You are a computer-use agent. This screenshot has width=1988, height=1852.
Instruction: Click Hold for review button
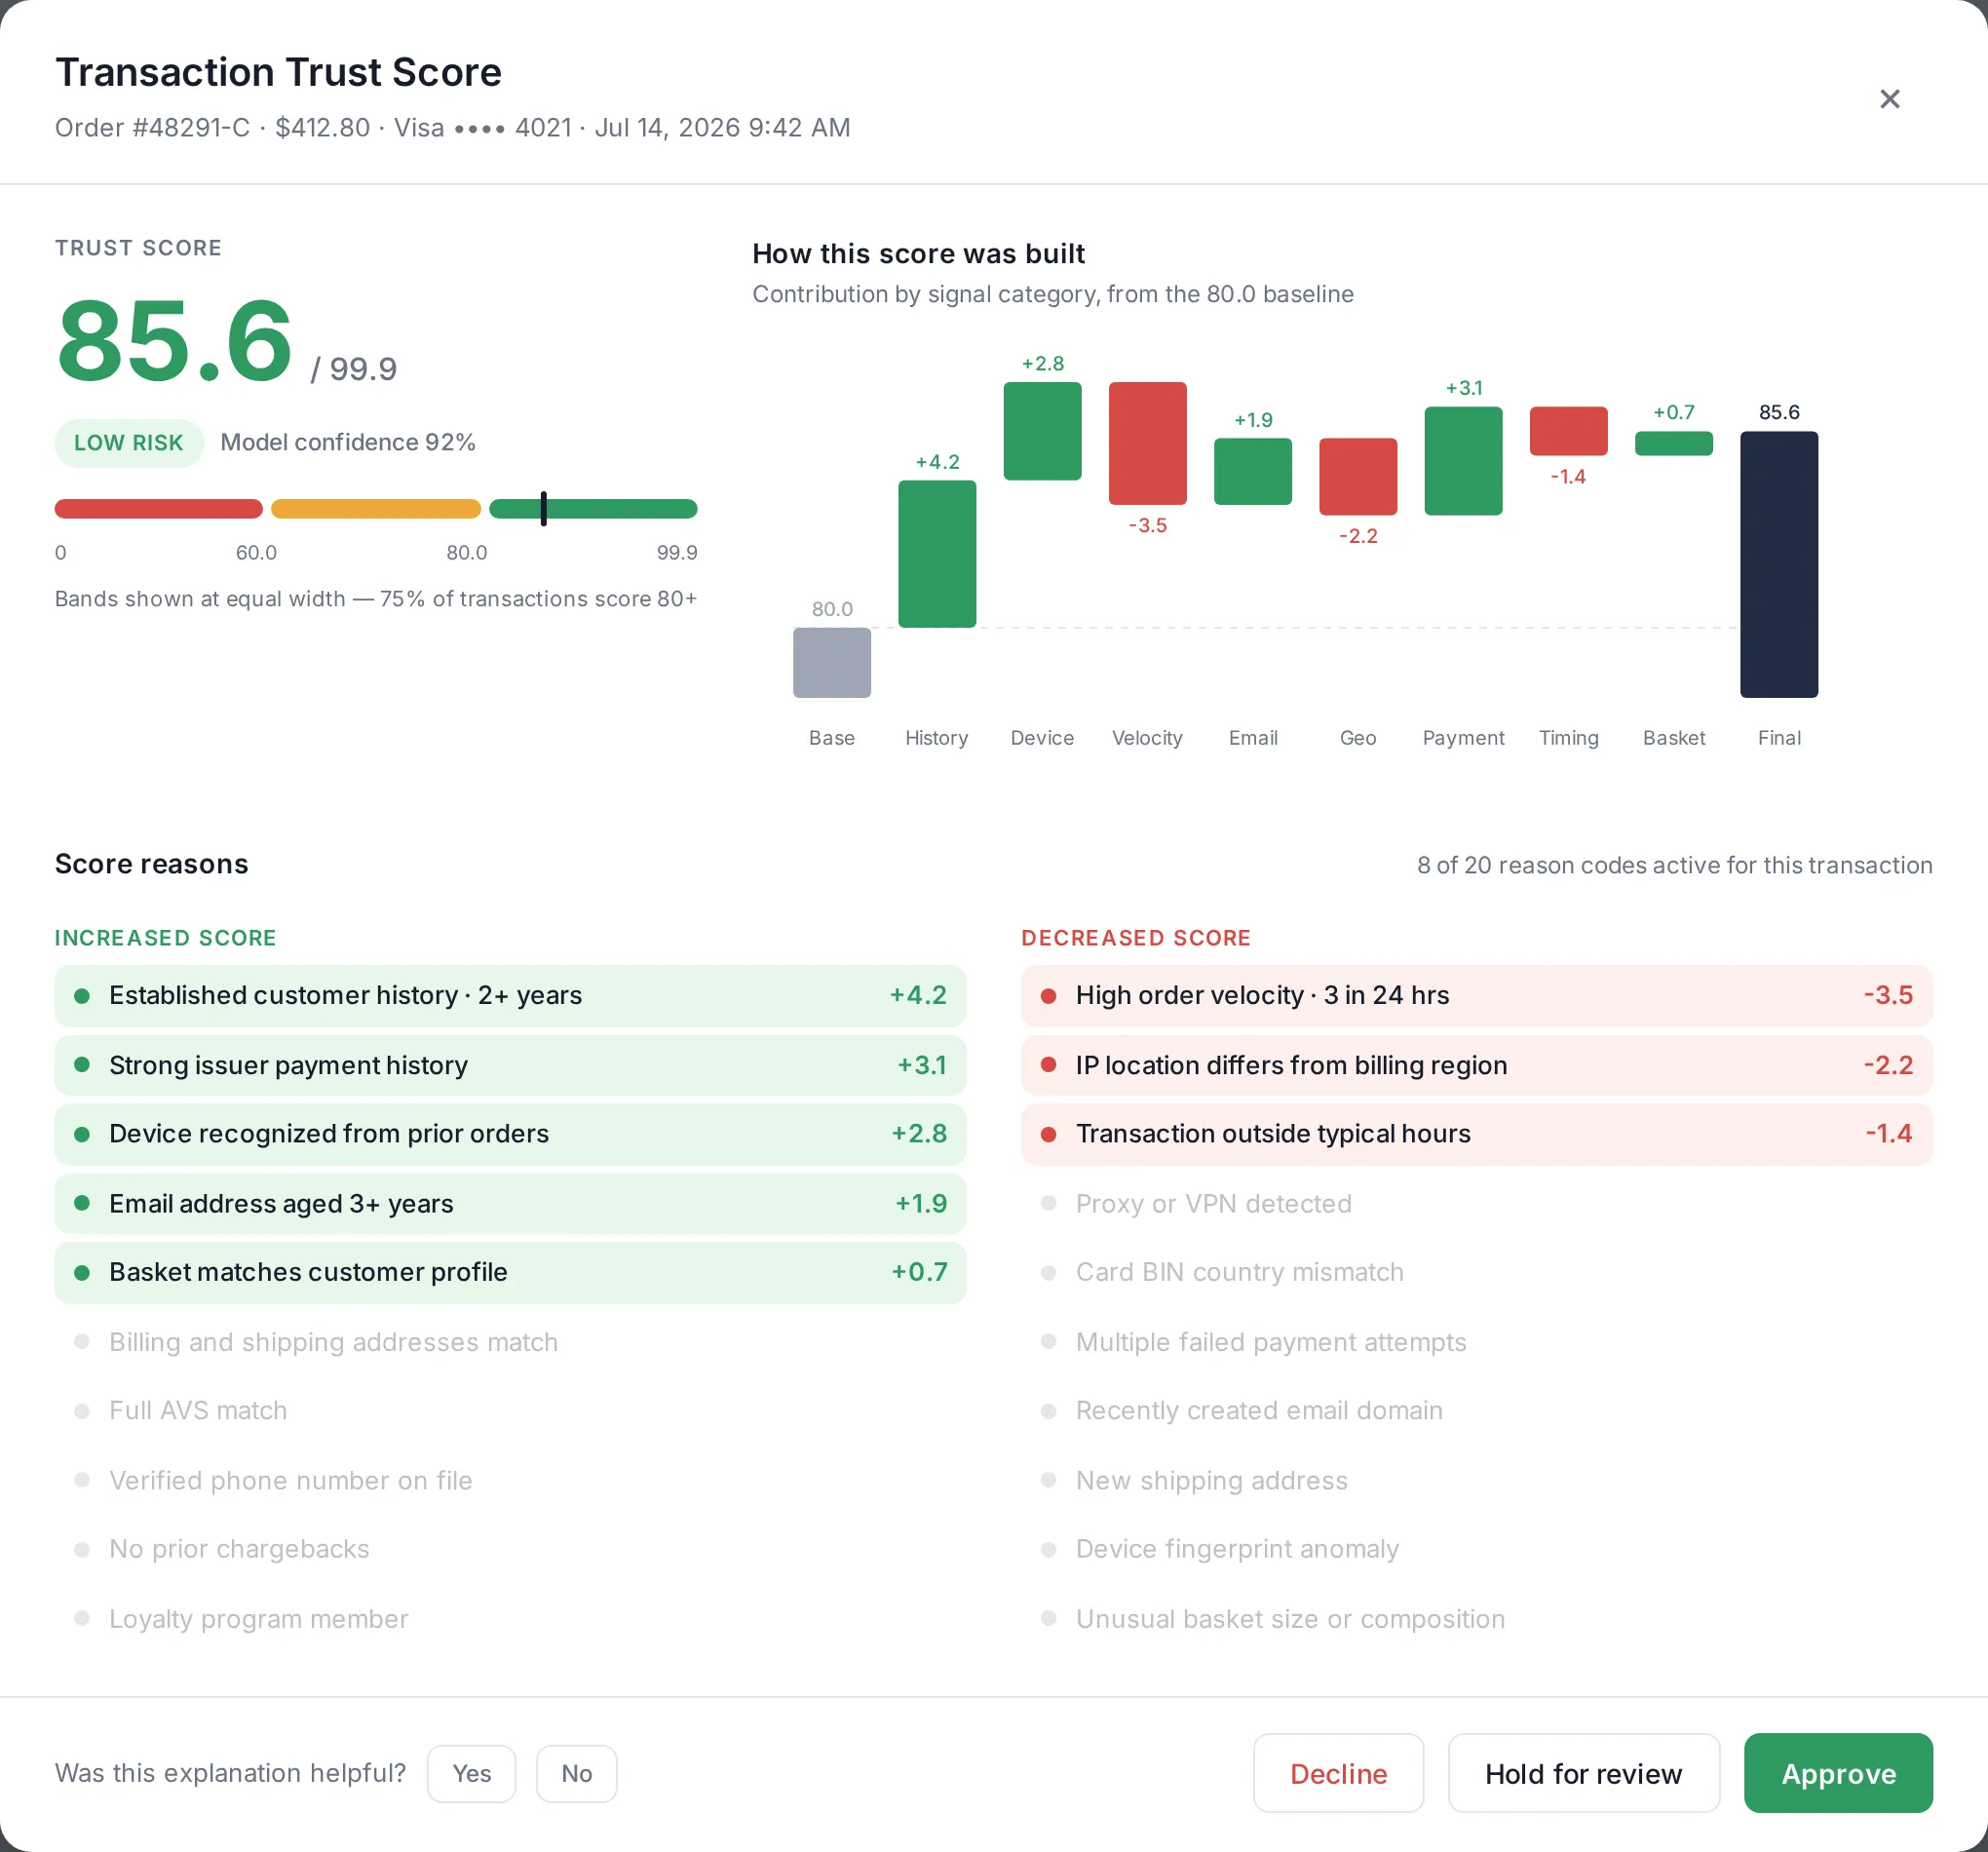[x=1583, y=1773]
